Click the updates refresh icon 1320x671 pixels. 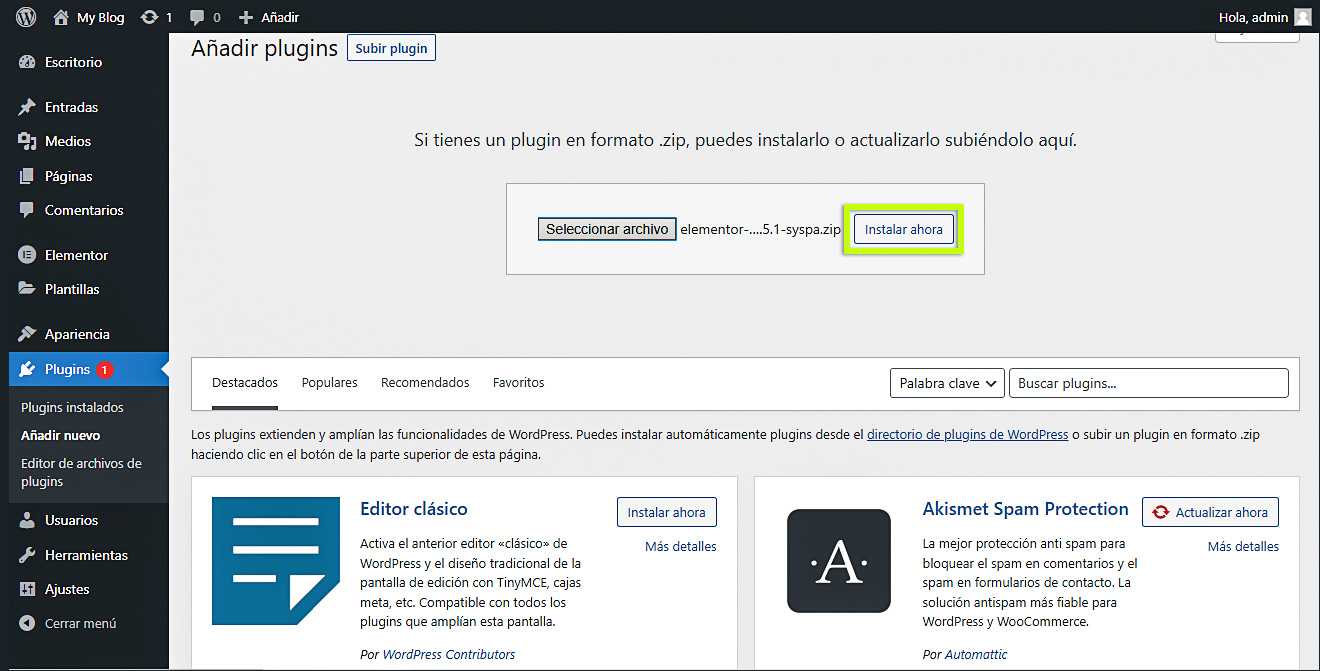click(150, 17)
